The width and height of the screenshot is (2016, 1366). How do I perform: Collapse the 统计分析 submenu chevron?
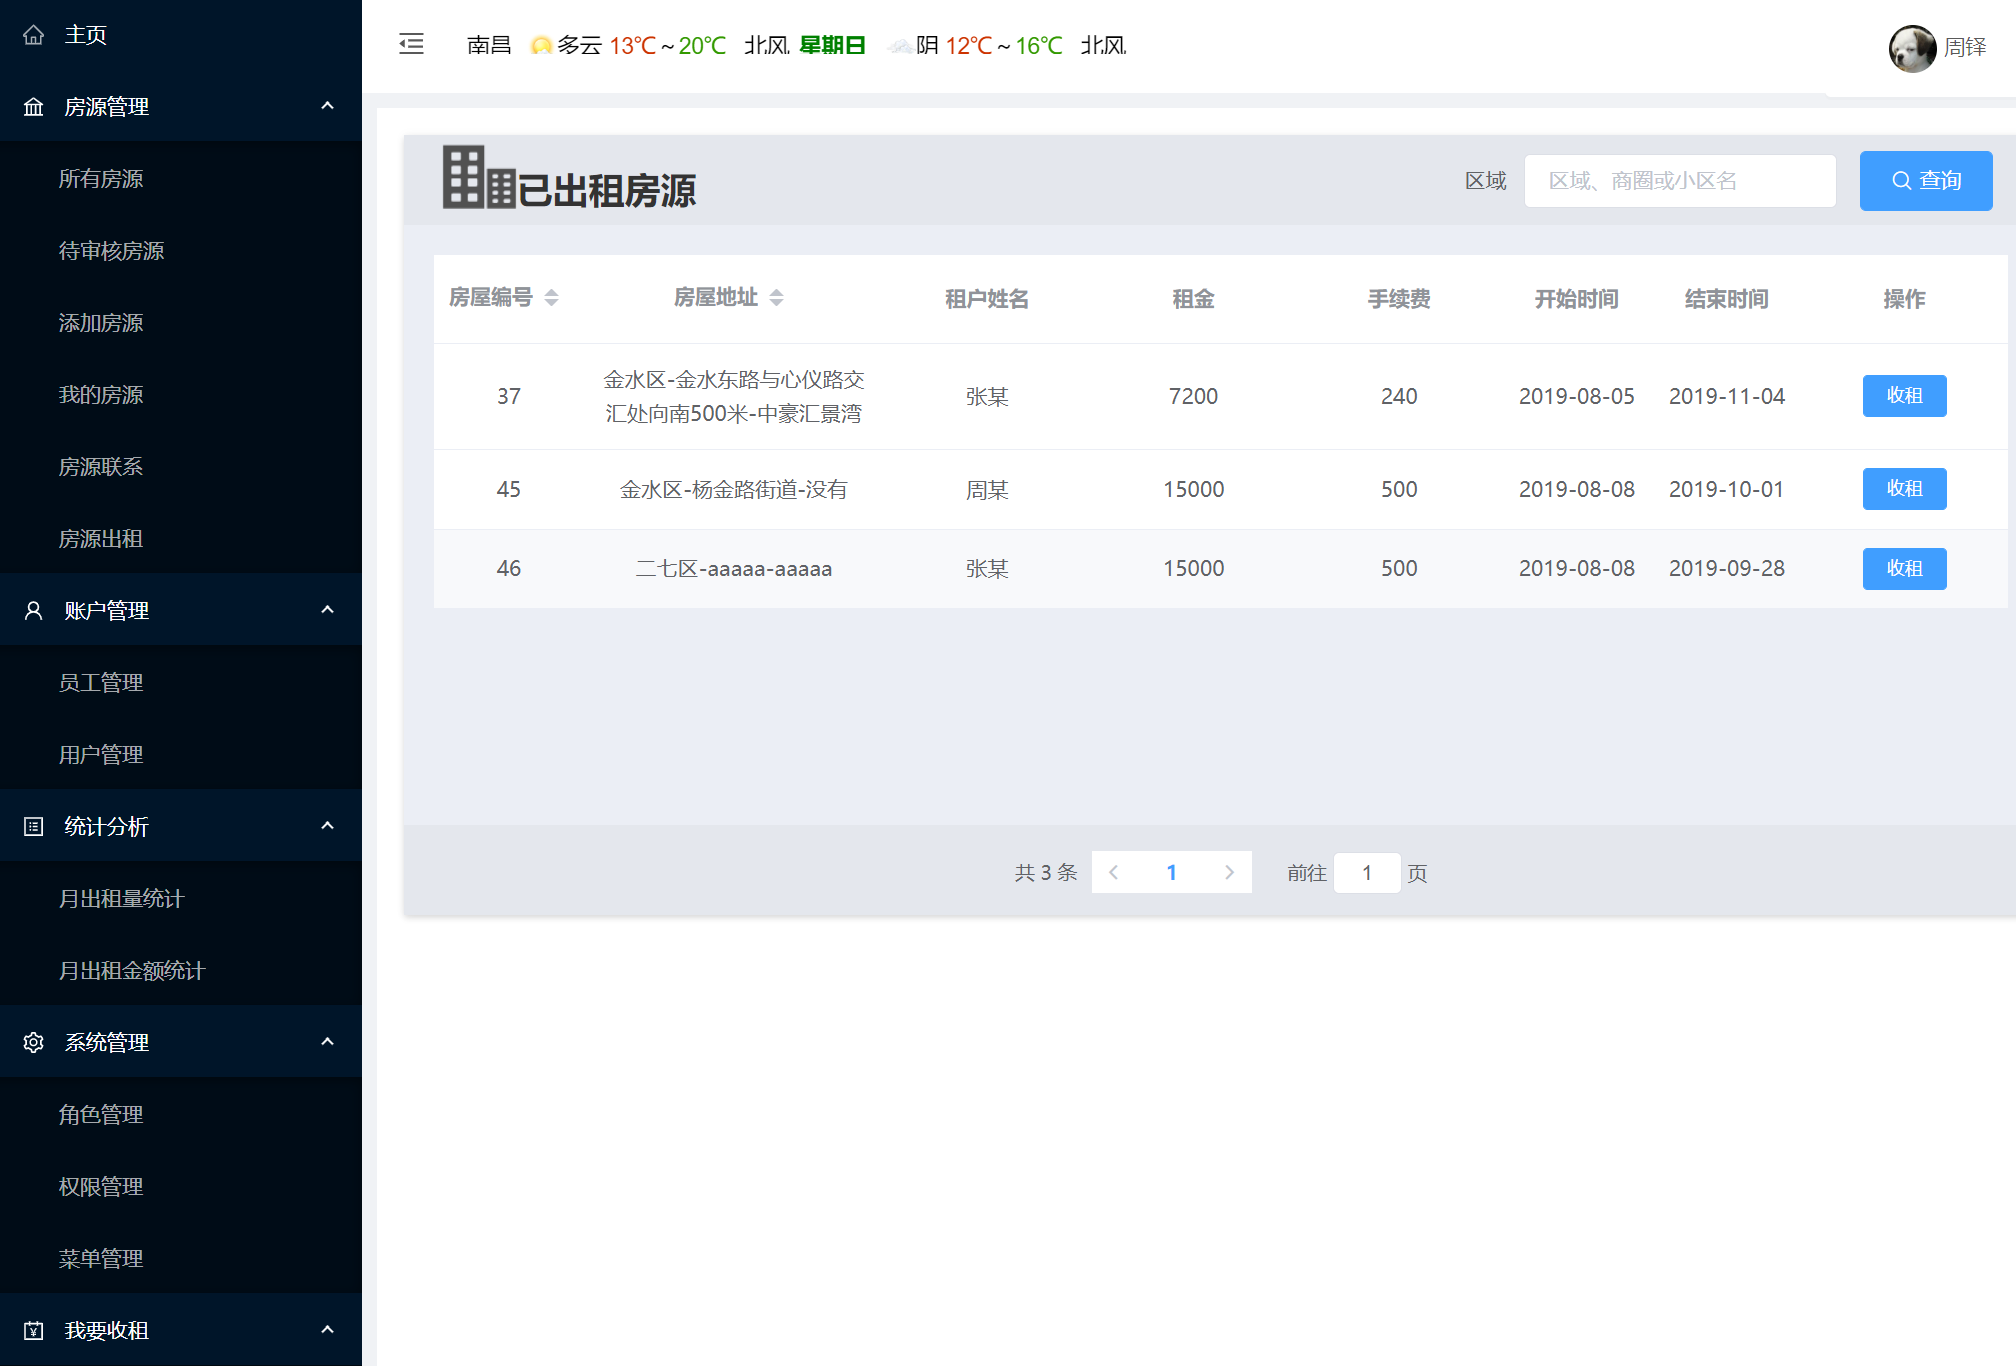click(327, 826)
